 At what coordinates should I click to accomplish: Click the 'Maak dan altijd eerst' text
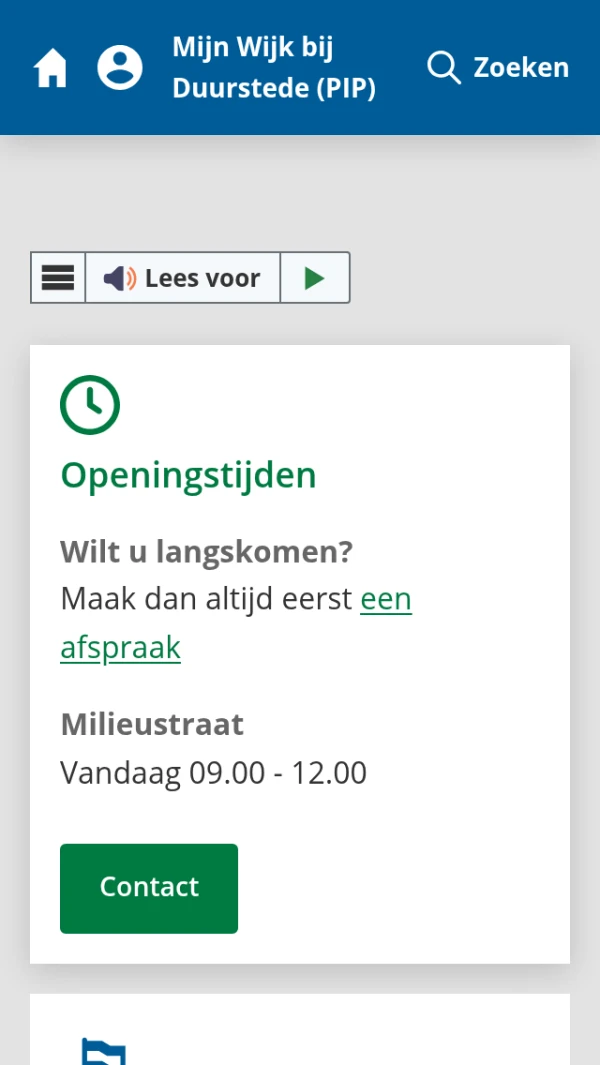(x=206, y=600)
